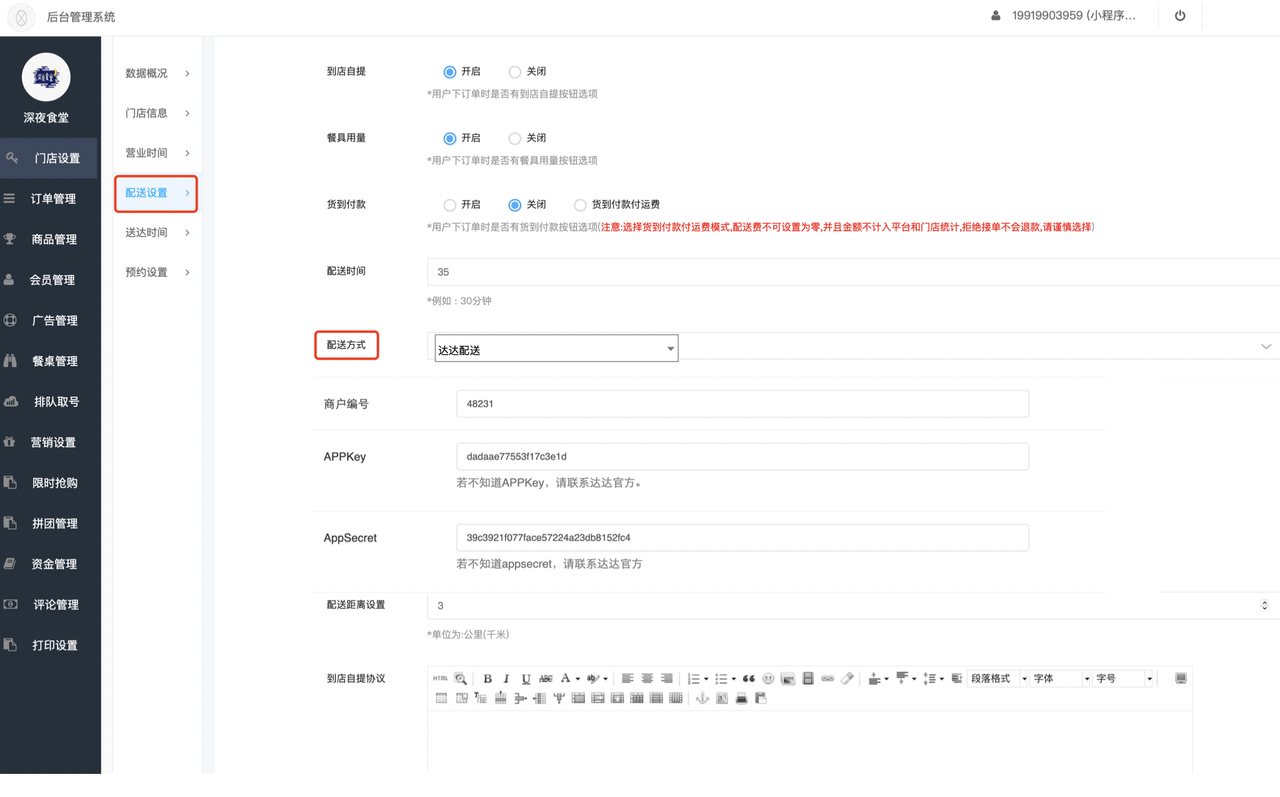This screenshot has width=1280, height=797.
Task: Open 餐桌管理 in sidebar
Action: coord(50,361)
